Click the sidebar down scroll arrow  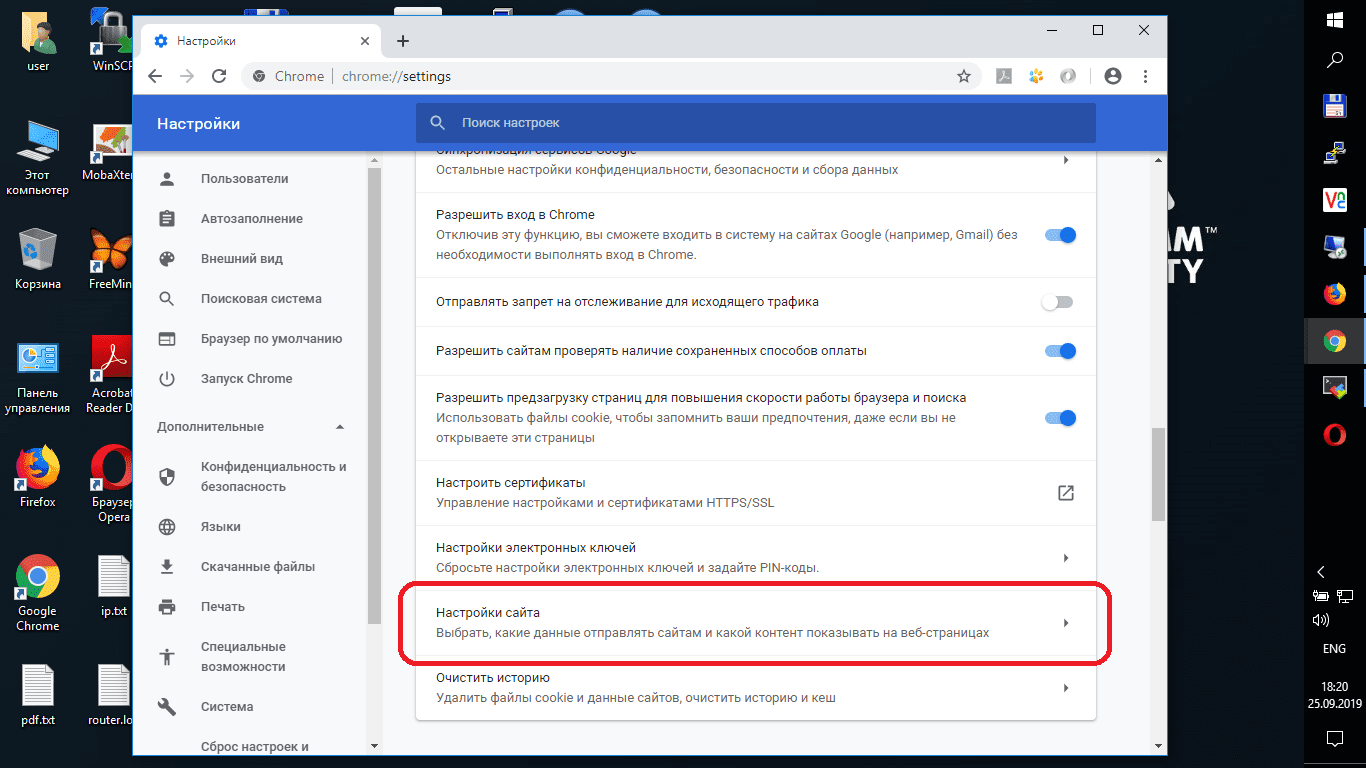pos(374,745)
